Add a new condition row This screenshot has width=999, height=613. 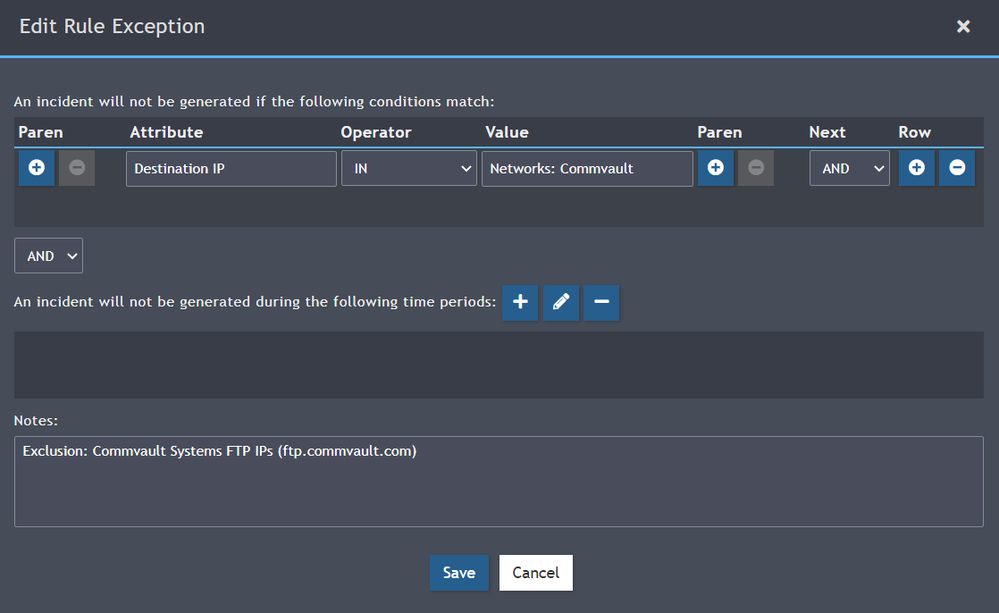pos(916,168)
